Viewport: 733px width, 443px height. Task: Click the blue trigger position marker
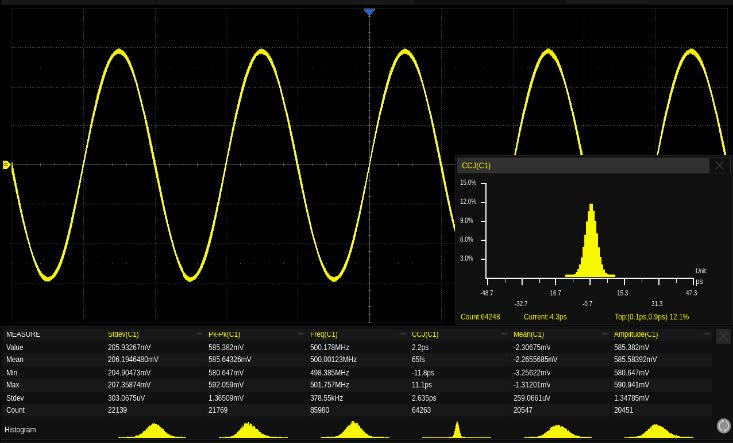(369, 12)
